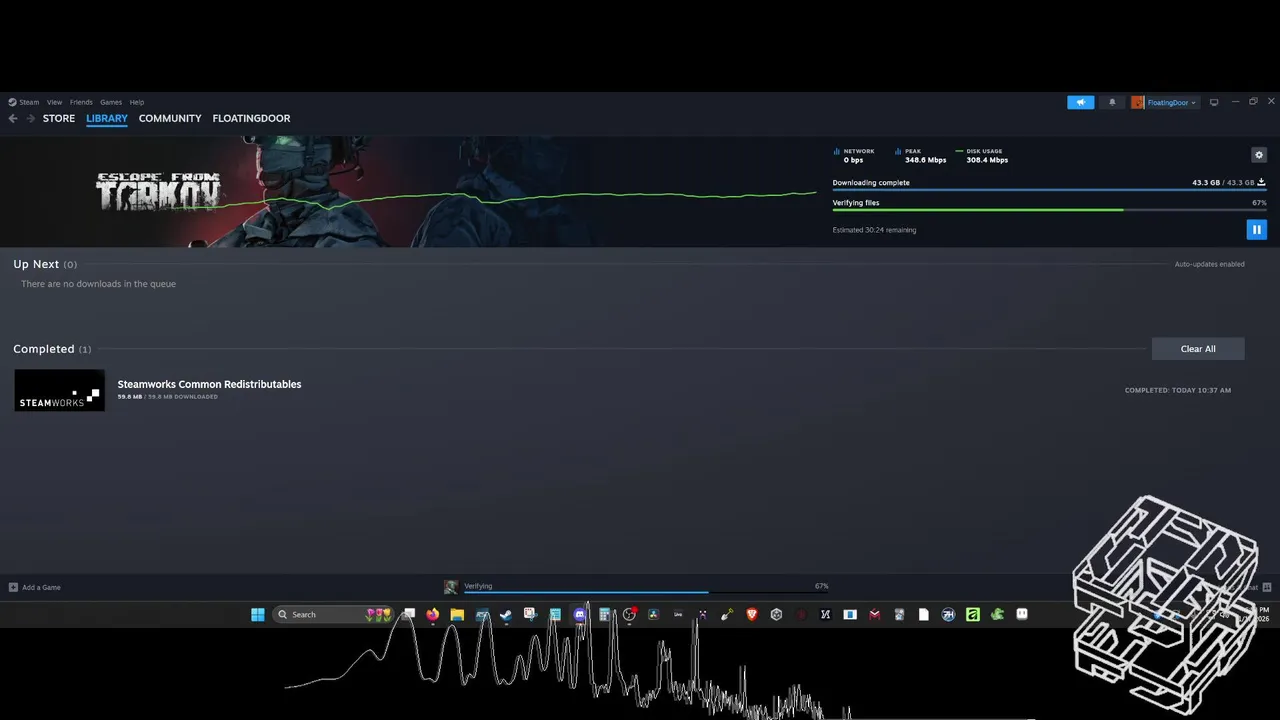Click the green Verifying files progress bar

click(x=1050, y=210)
